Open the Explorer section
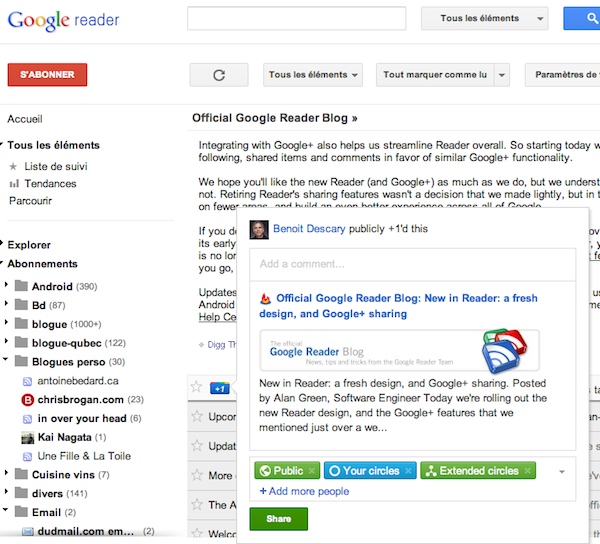The width and height of the screenshot is (600, 544). [x=29, y=245]
